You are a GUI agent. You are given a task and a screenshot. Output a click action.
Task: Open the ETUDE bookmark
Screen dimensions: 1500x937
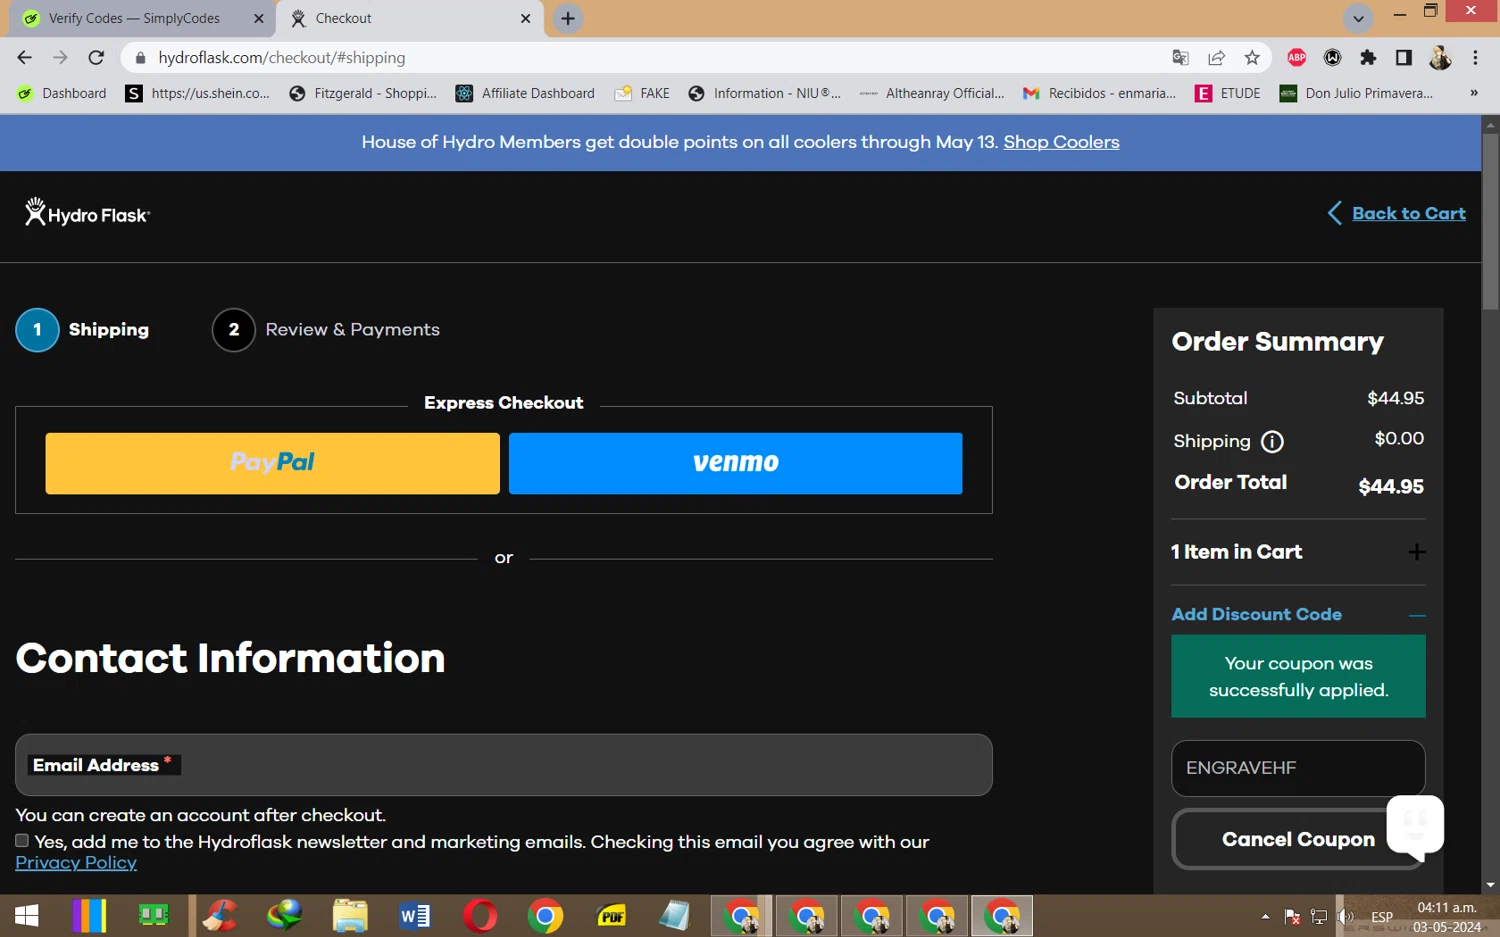(1228, 93)
